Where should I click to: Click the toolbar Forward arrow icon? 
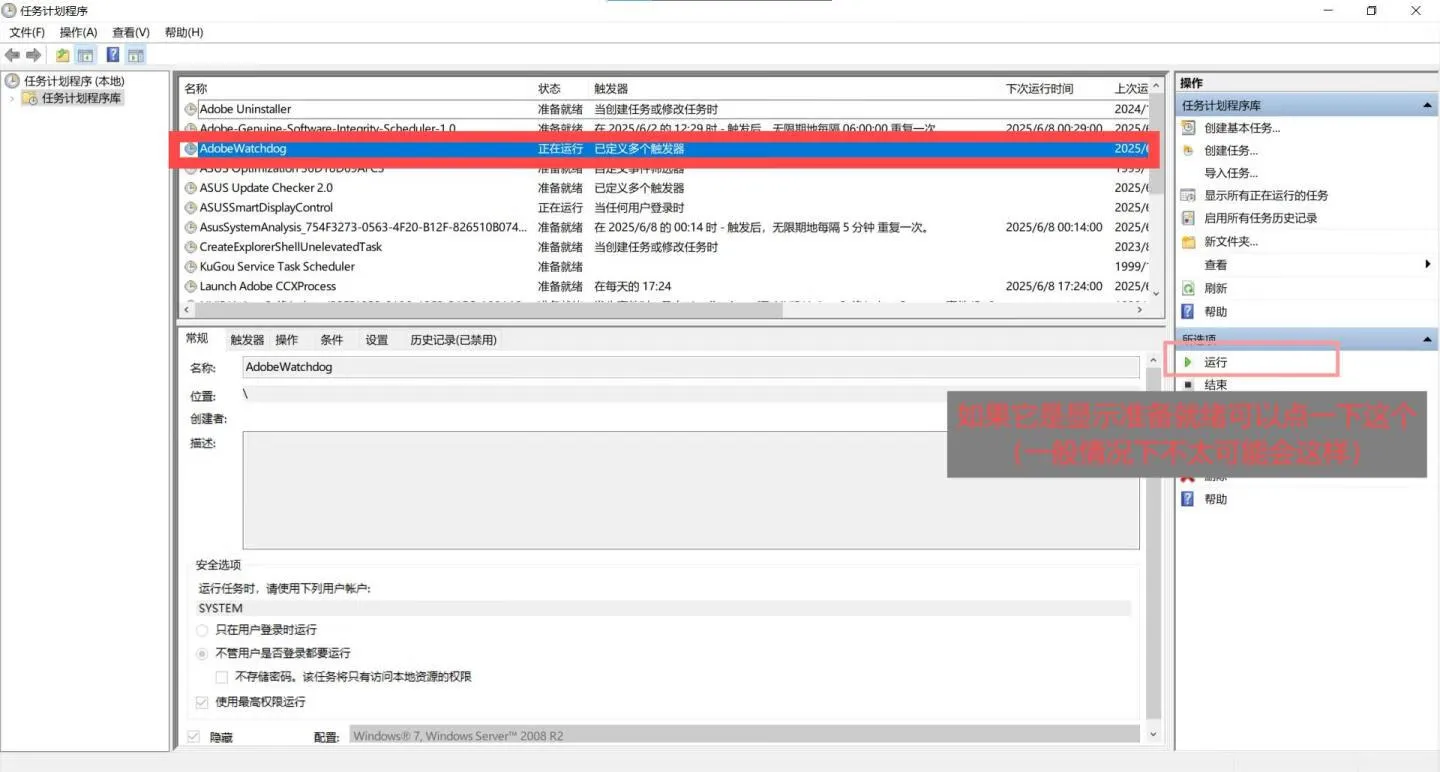point(34,55)
